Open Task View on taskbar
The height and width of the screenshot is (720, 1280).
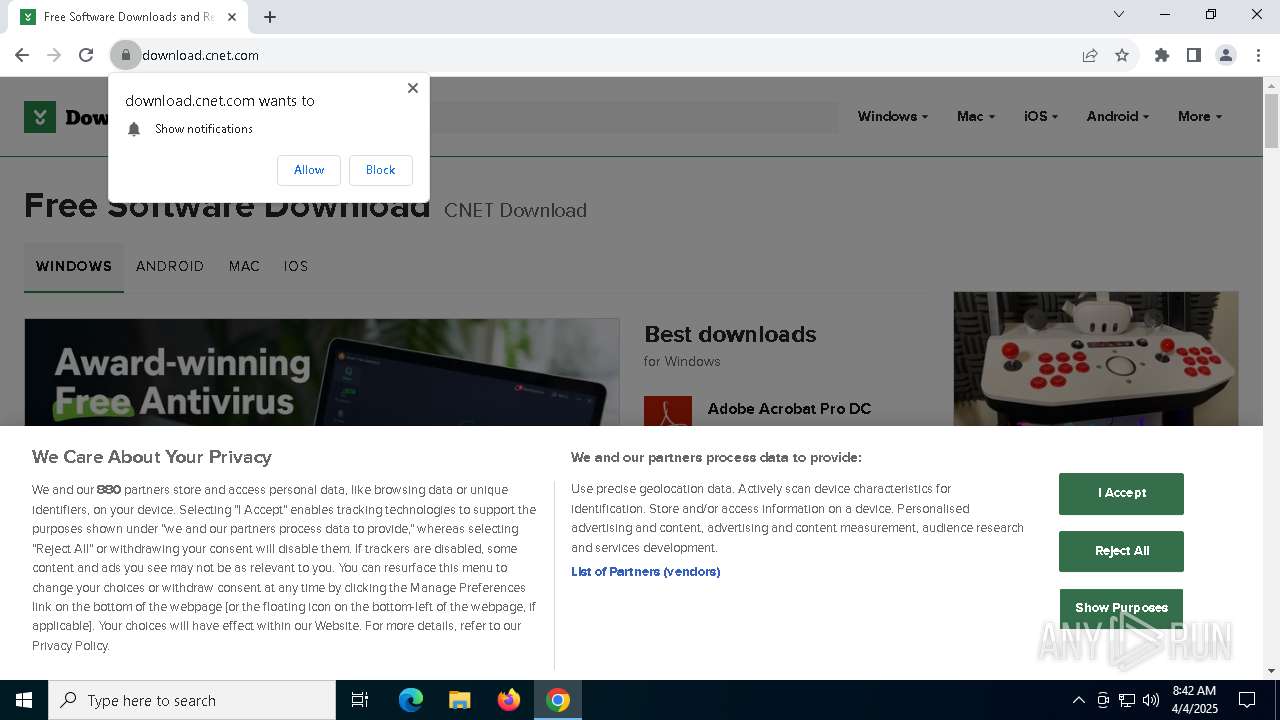pyautogui.click(x=360, y=700)
